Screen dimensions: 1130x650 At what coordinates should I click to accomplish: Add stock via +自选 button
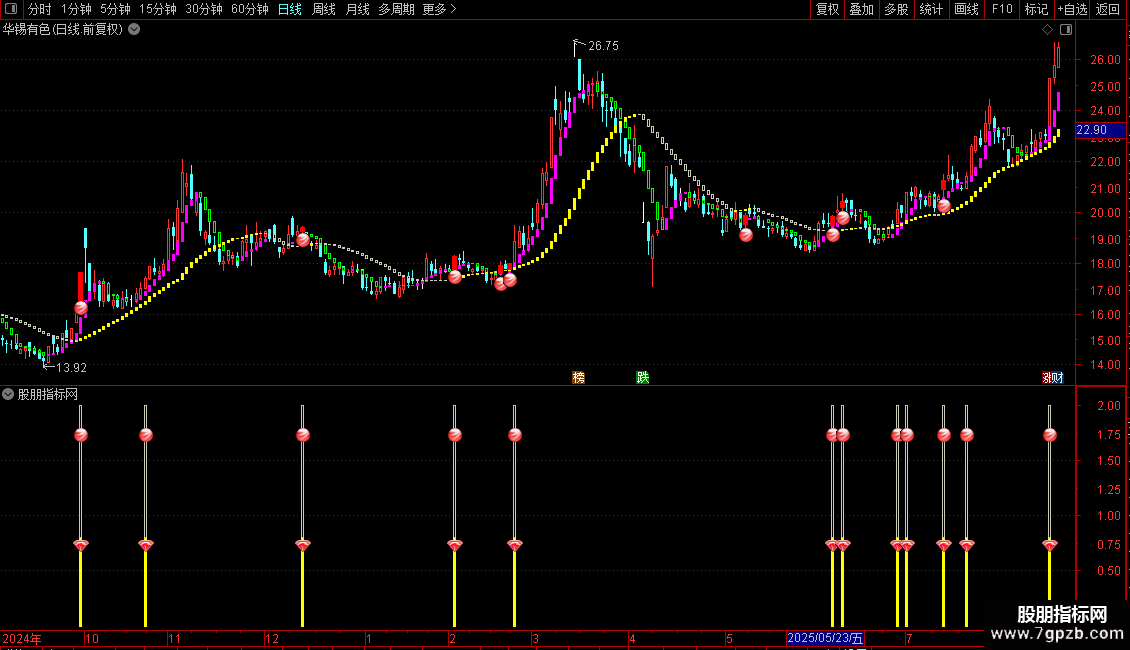coord(1072,9)
